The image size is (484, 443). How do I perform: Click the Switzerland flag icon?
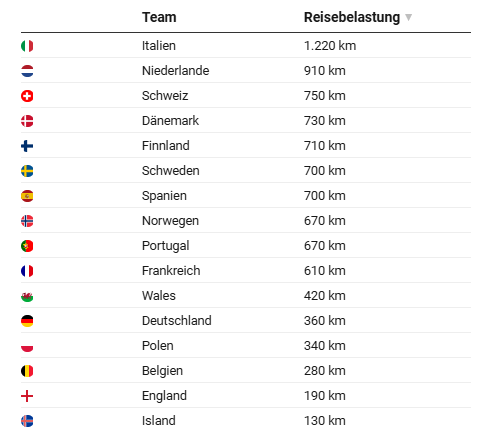coord(27,96)
